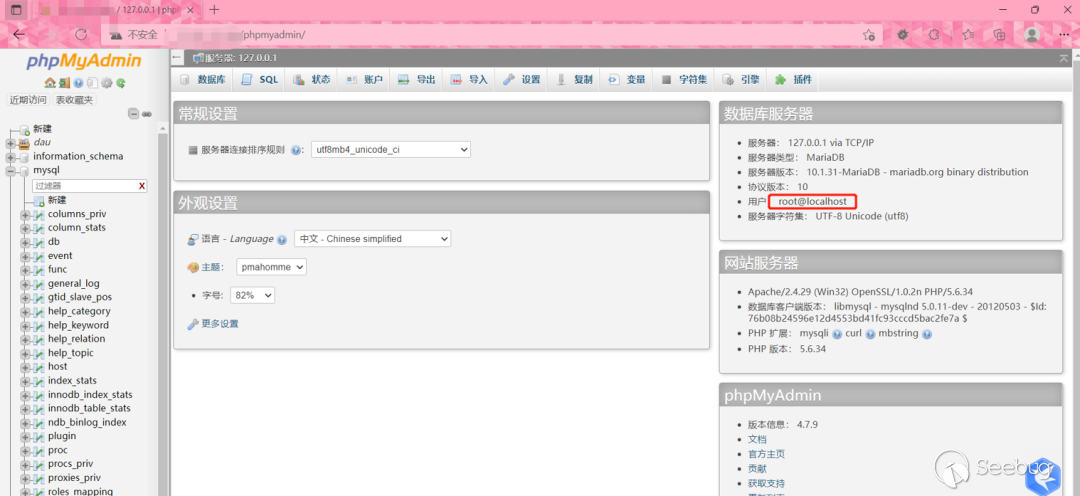Viewport: 1080px width, 496px height.
Task: Toggle browser tab actions sidebar icon
Action: [x=16, y=10]
